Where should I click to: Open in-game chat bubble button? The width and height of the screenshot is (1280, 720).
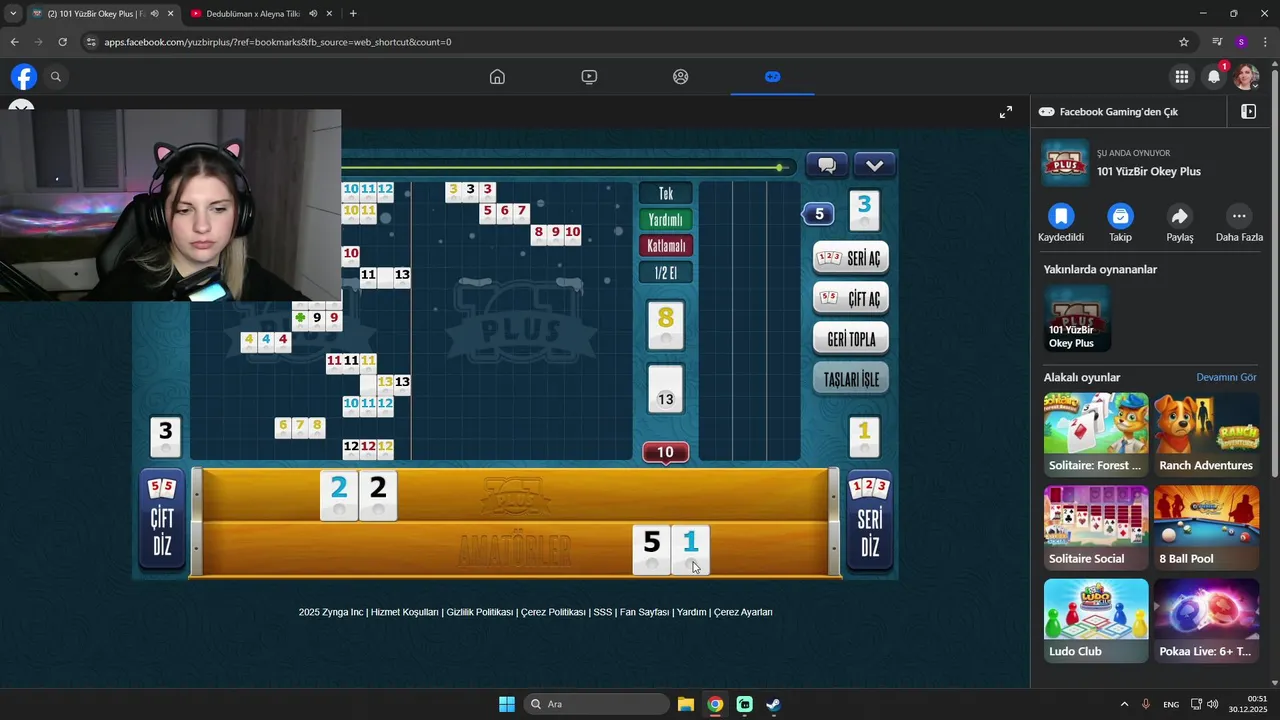[827, 166]
